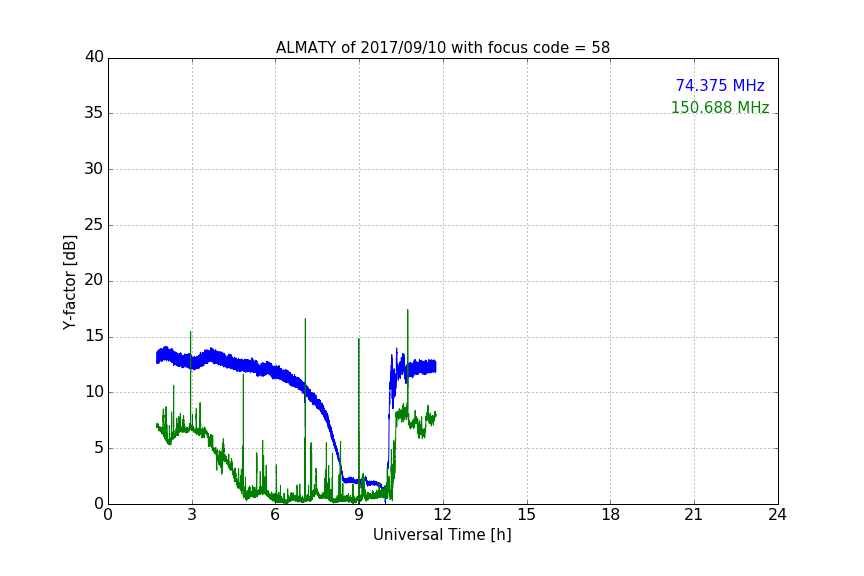Click the x-axis tick label 3
864x576 pixels.
click(192, 515)
